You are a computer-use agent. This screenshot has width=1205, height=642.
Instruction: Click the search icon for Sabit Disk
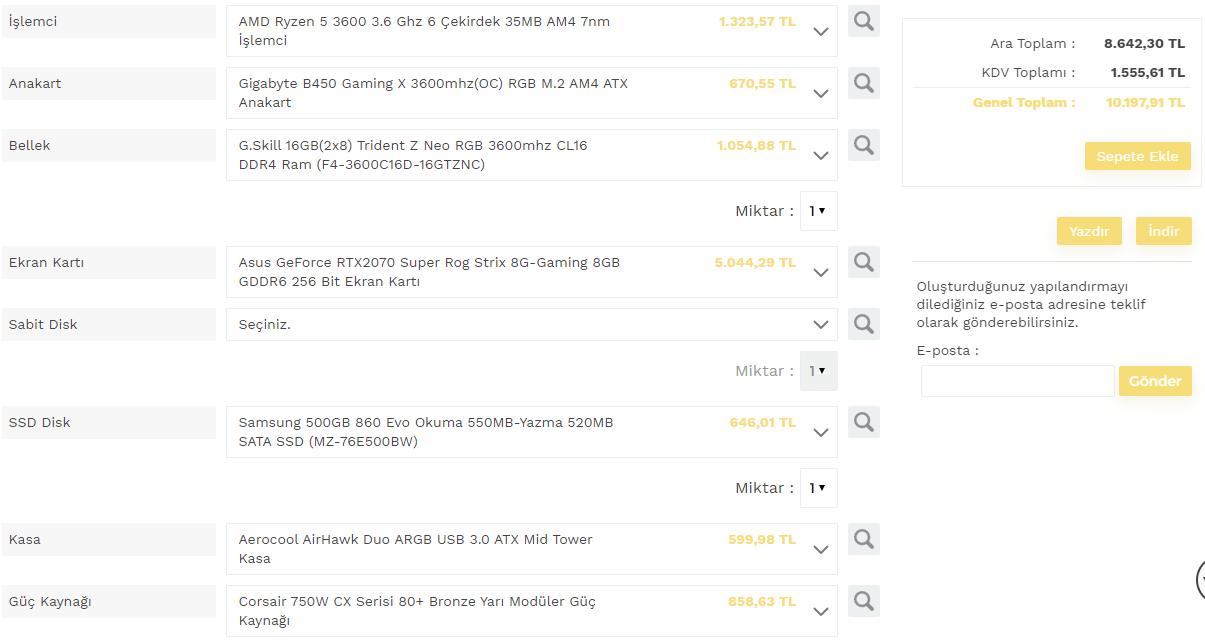point(864,324)
